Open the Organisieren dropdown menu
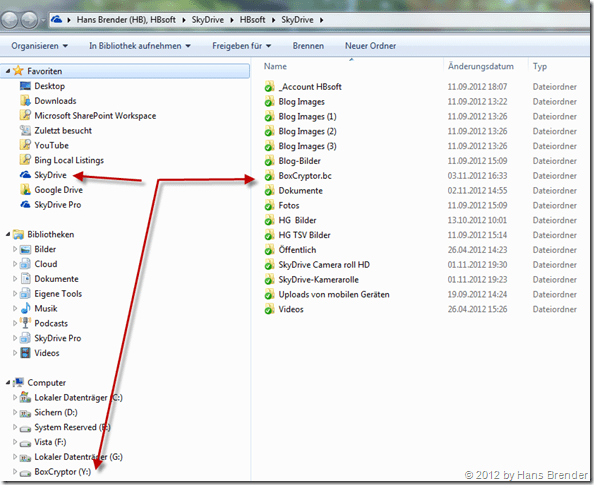 click(39, 46)
